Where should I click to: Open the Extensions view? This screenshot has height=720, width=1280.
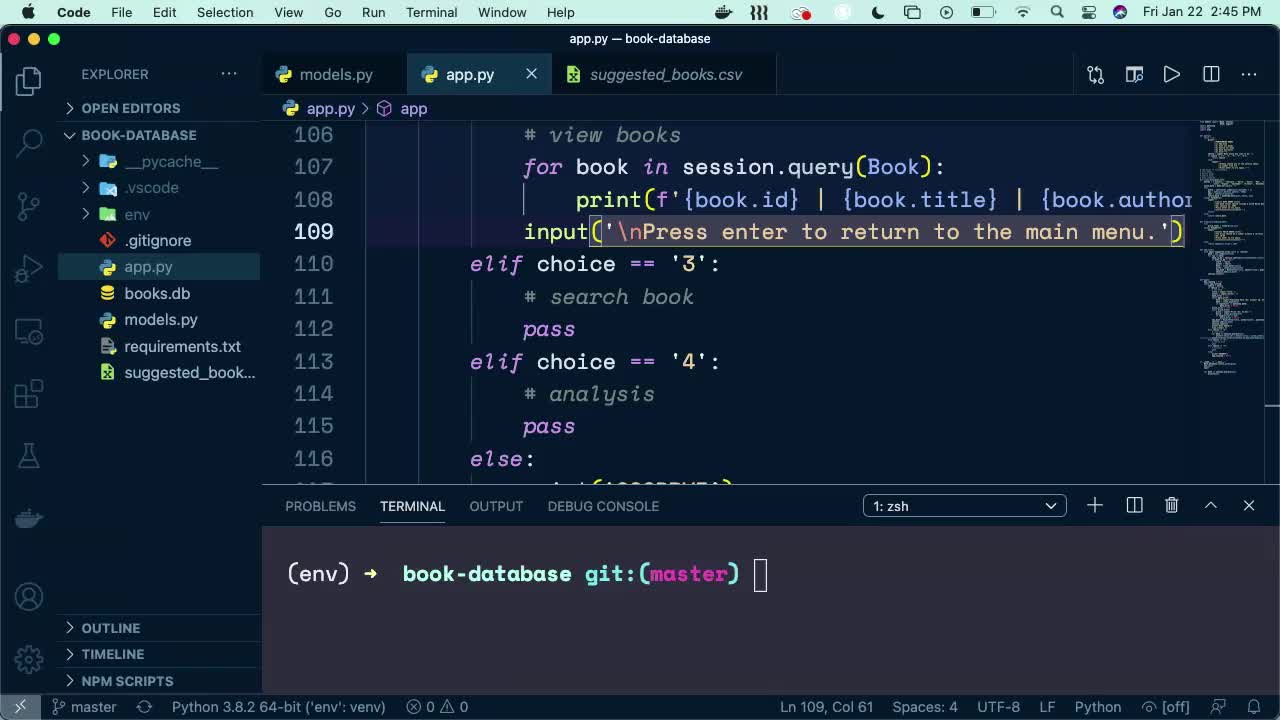coord(29,394)
